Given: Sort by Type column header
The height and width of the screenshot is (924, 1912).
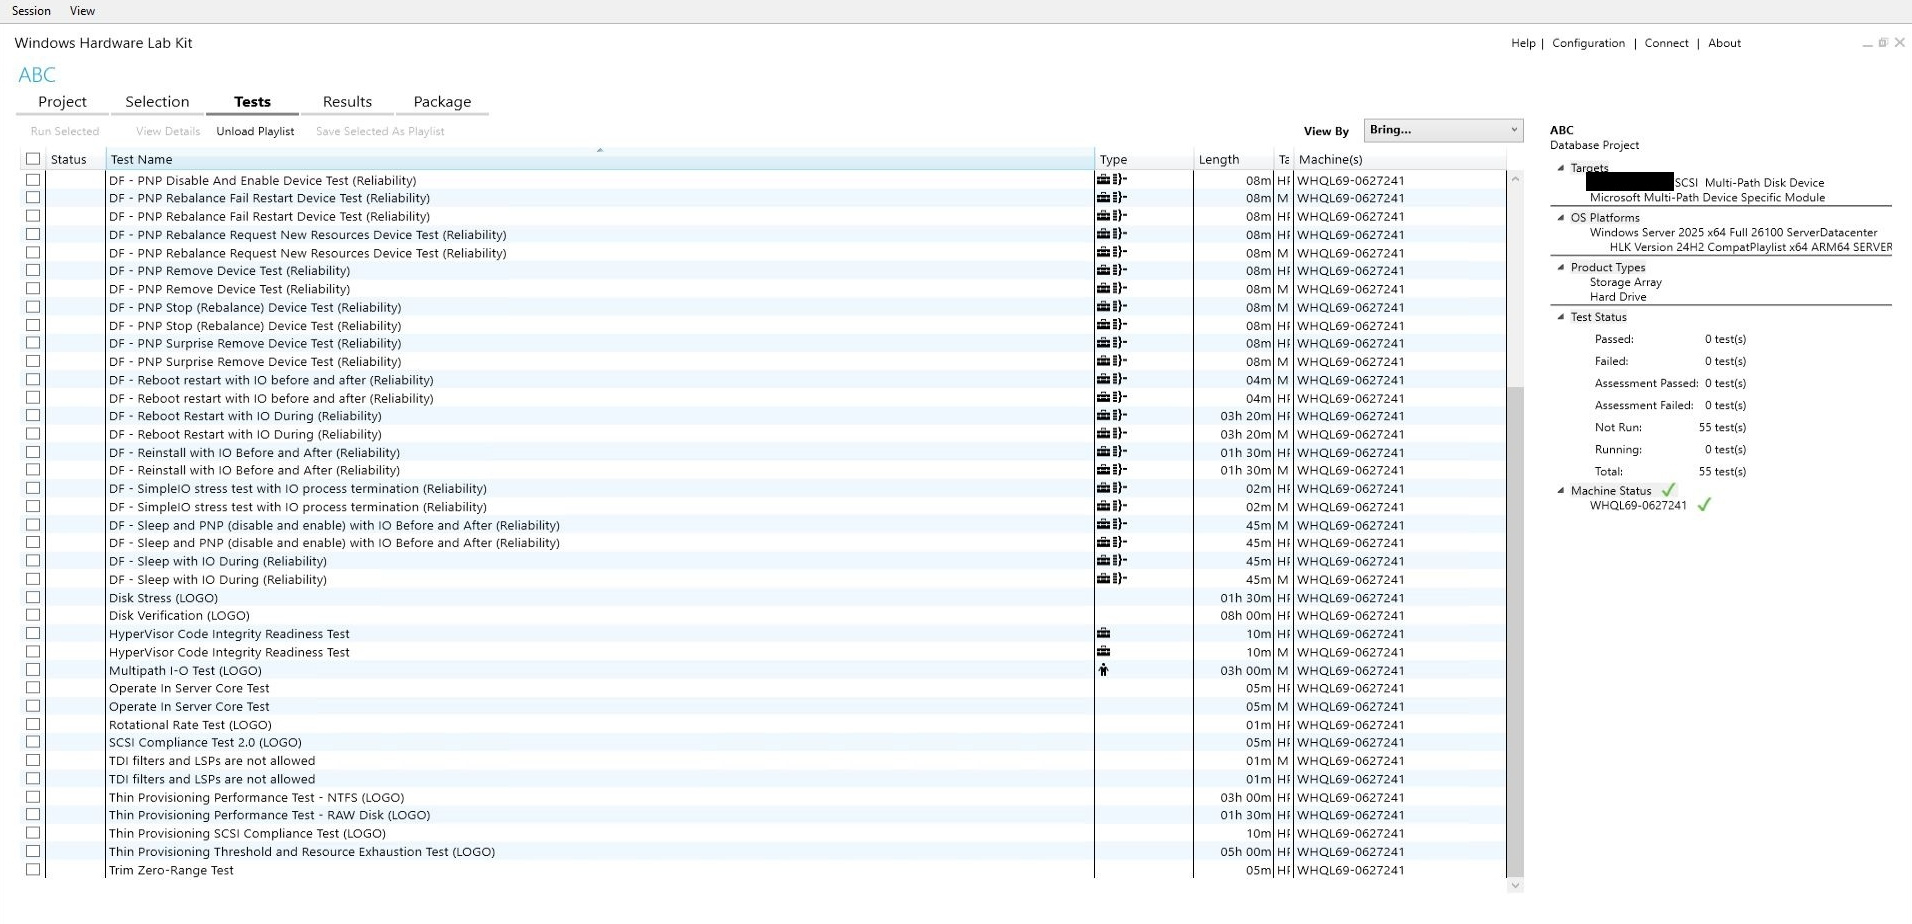Looking at the screenshot, I should (x=1144, y=159).
